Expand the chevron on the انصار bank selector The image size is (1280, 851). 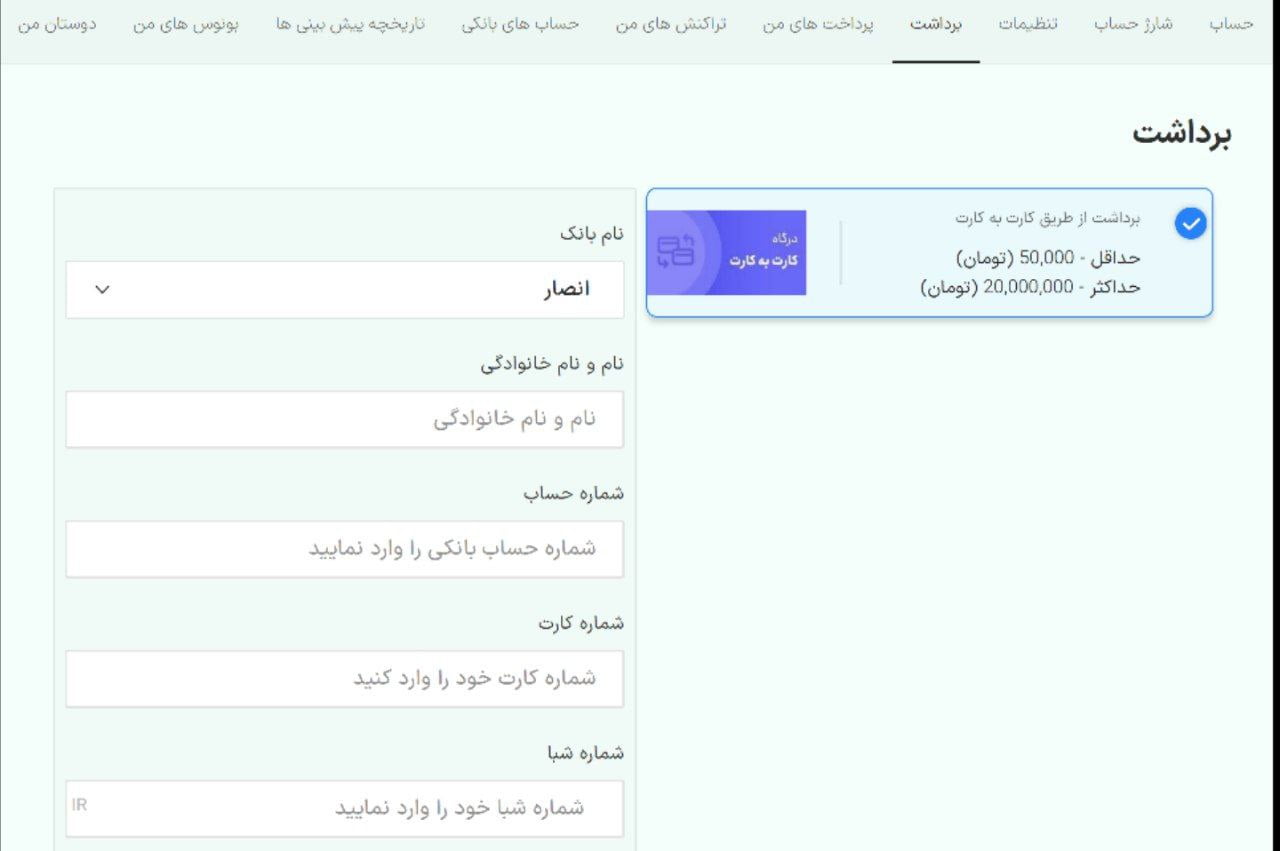[x=100, y=290]
